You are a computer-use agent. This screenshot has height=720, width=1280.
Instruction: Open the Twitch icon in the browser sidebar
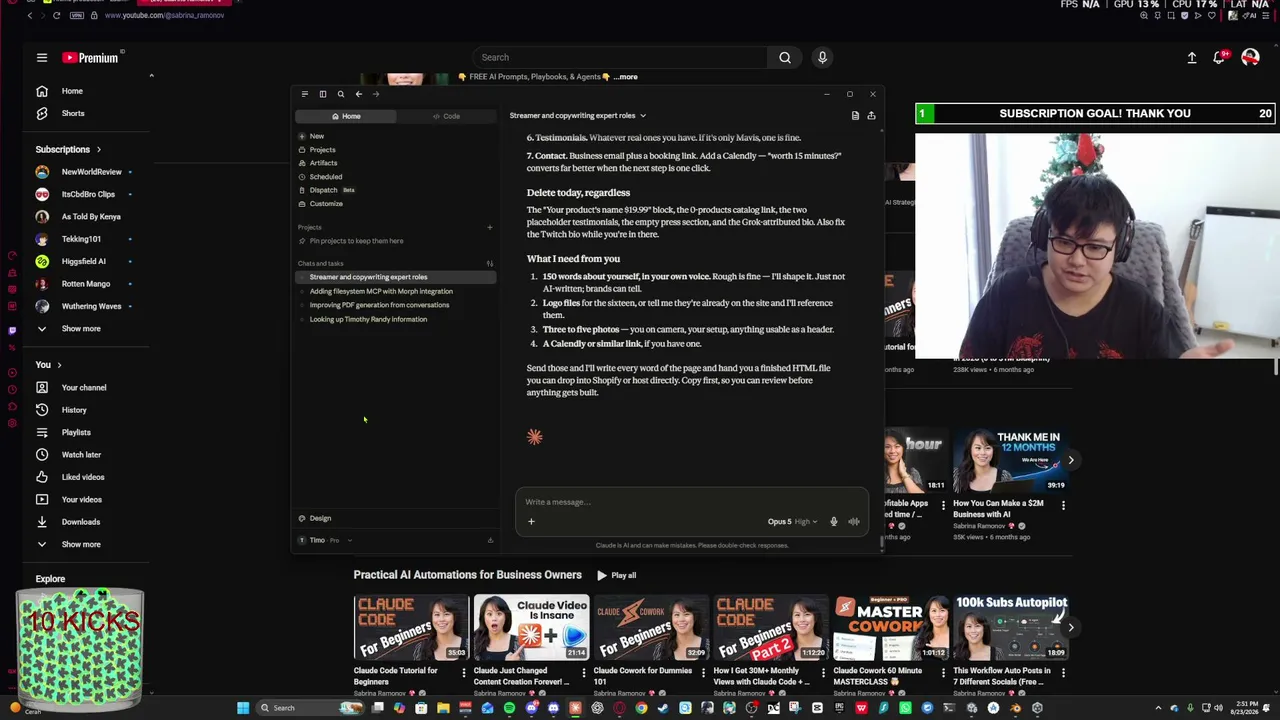[12, 329]
